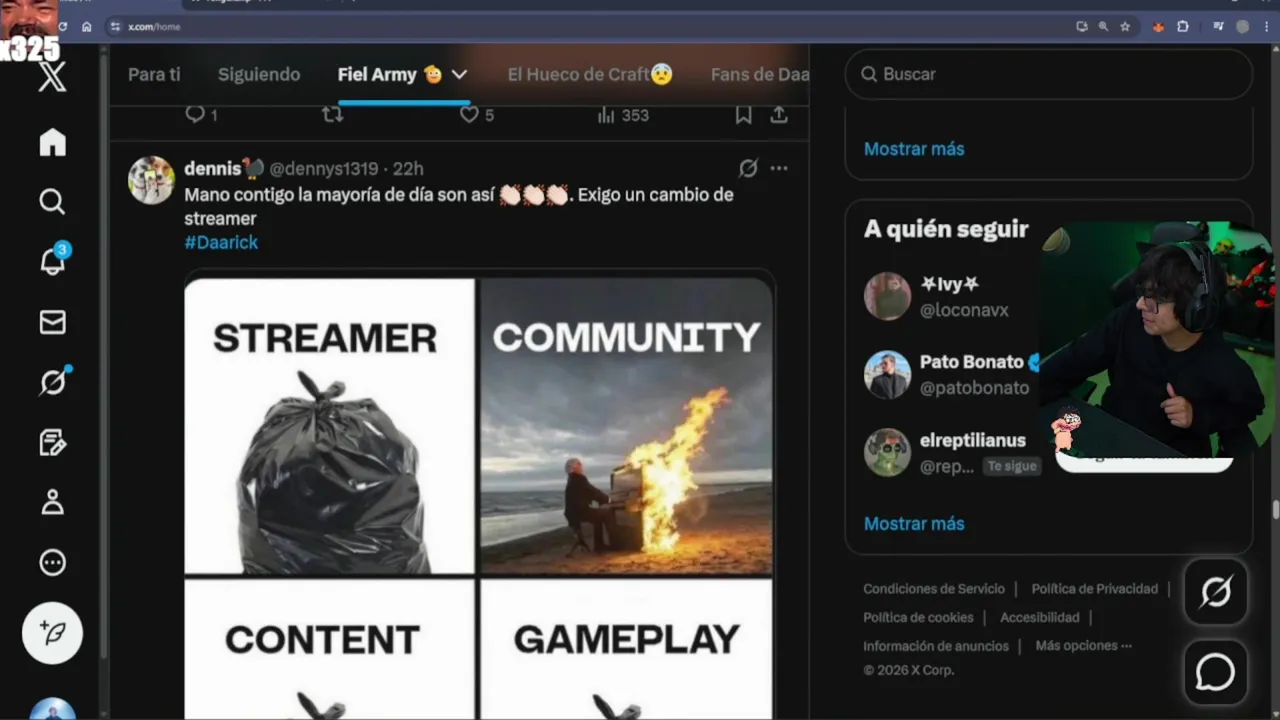Bookmark this page with the star icon
The height and width of the screenshot is (720, 1280).
tap(1125, 27)
